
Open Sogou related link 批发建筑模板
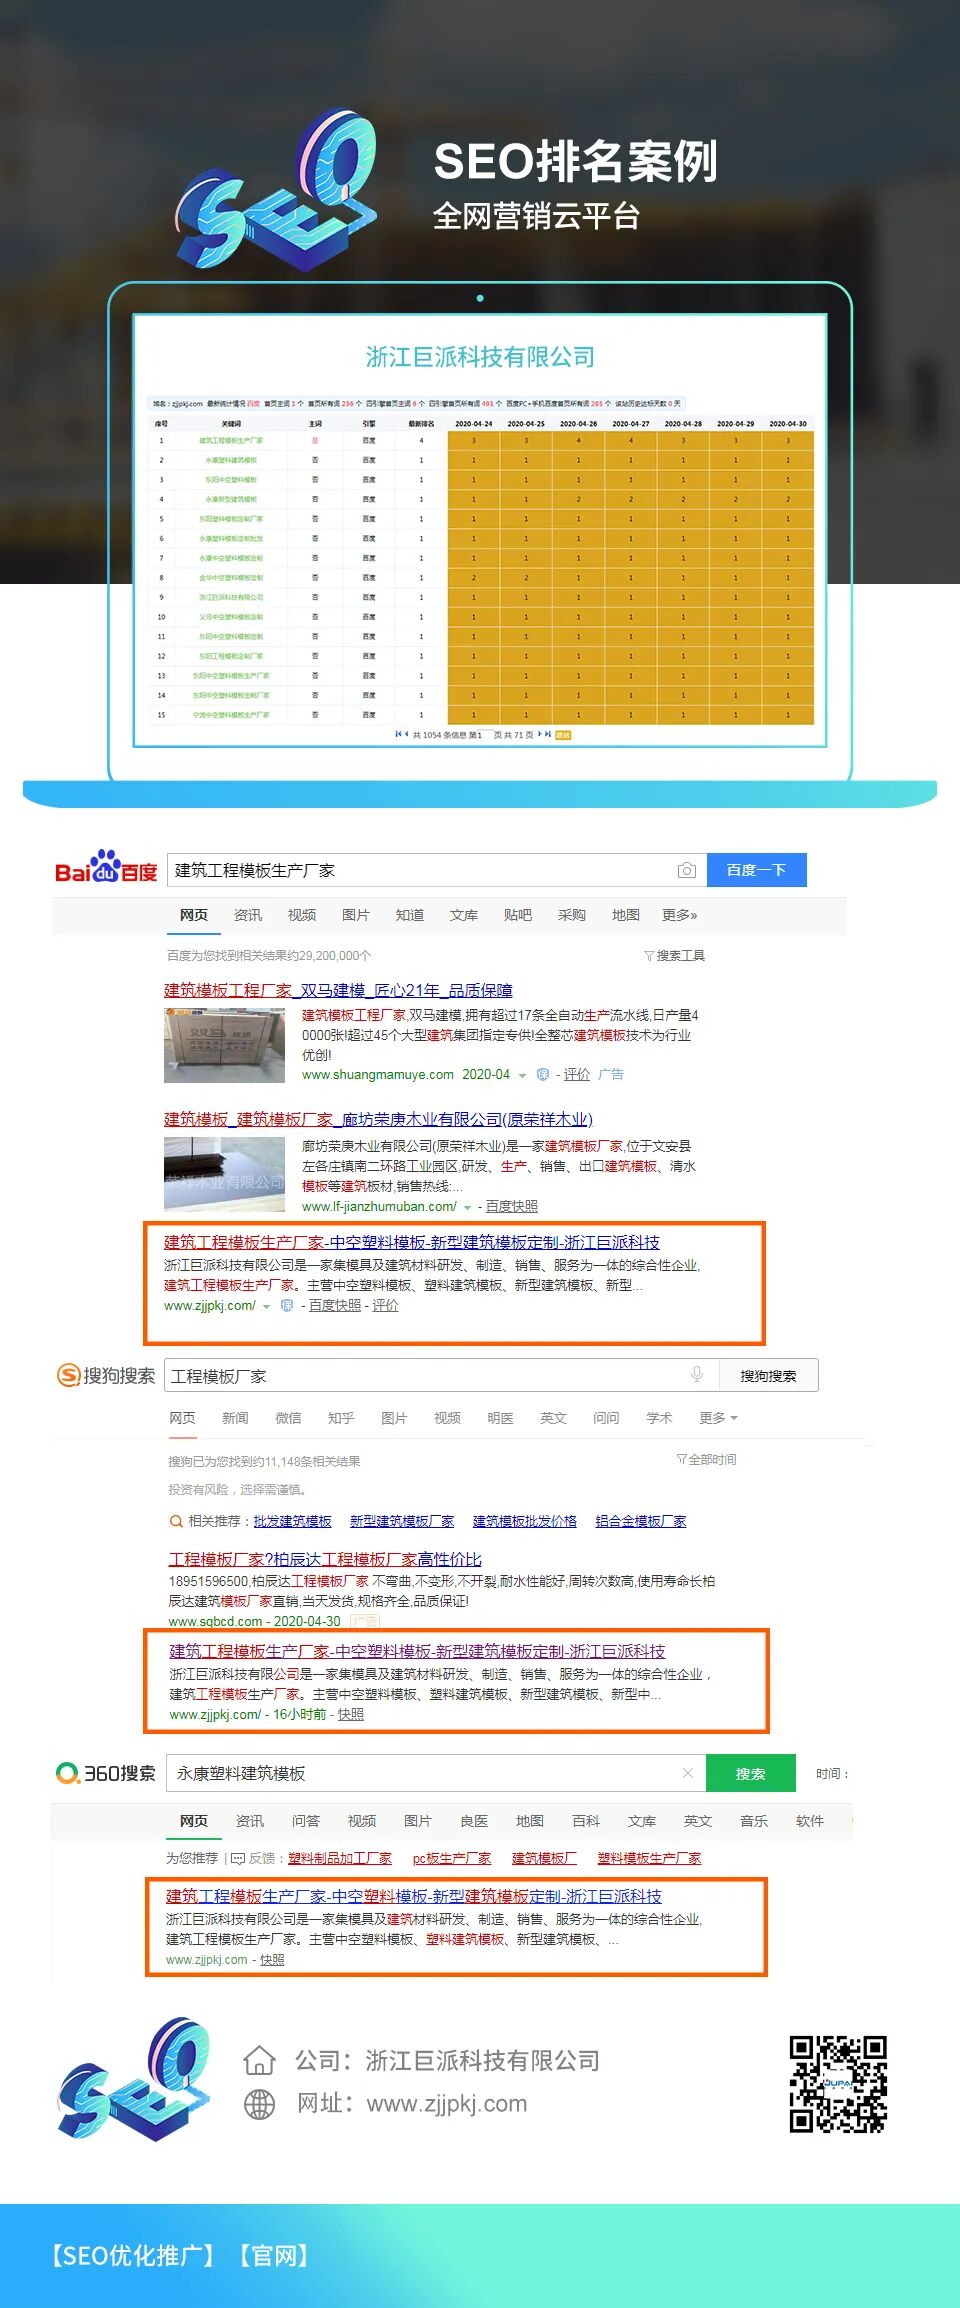click(x=292, y=1521)
